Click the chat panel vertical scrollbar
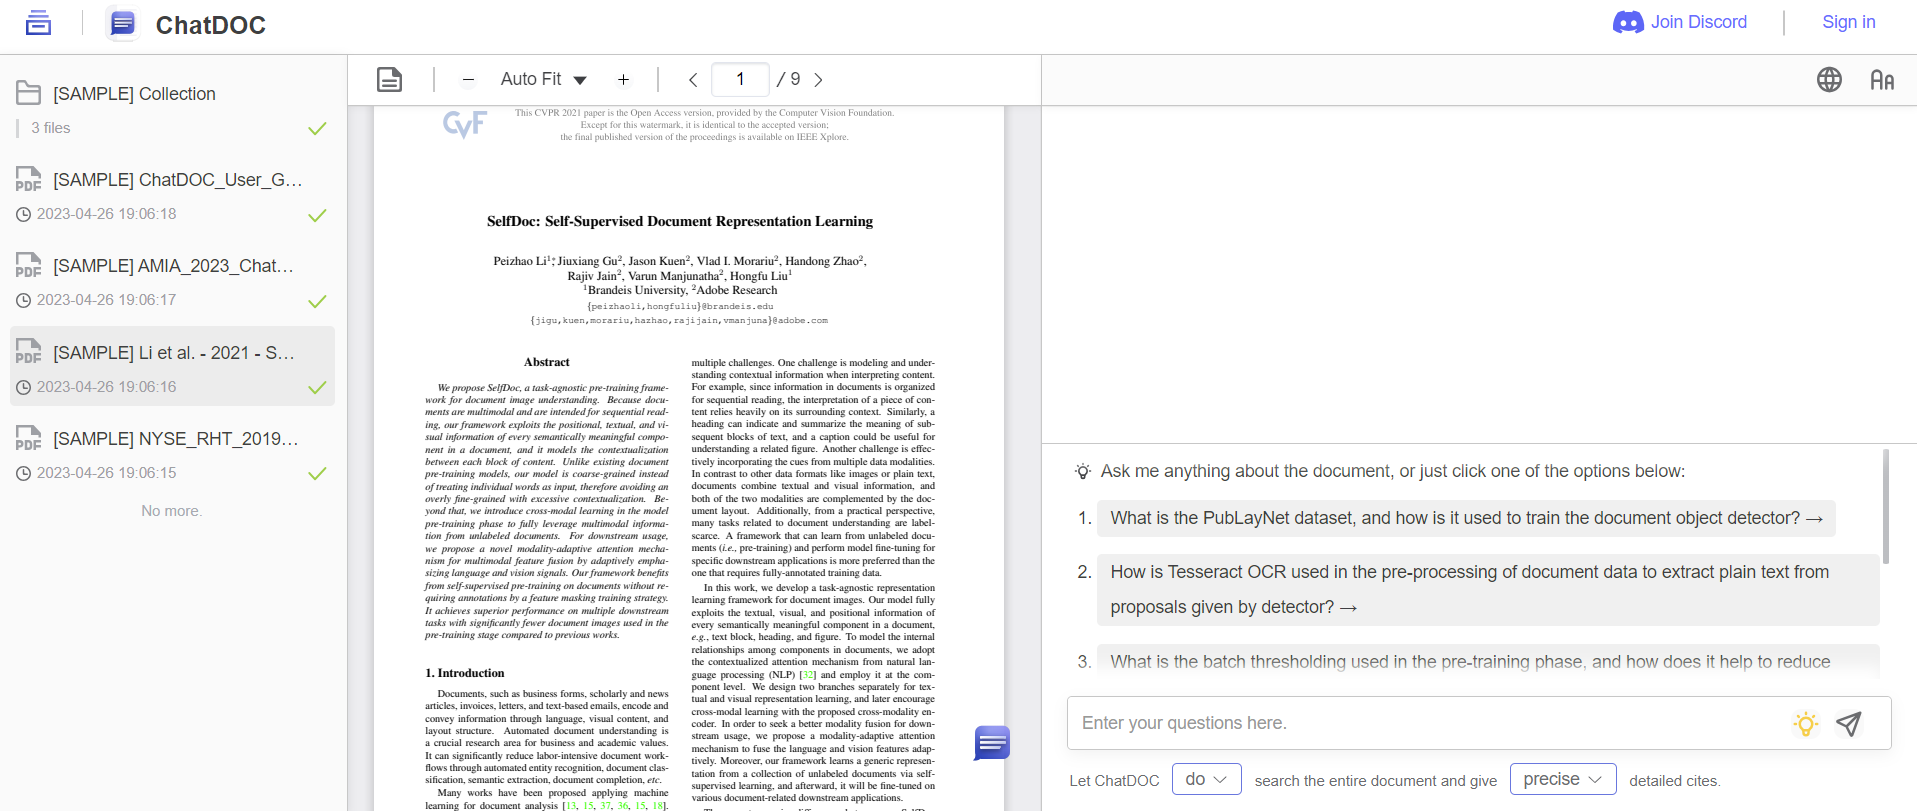Screen dimensions: 1917x811 tap(1886, 506)
